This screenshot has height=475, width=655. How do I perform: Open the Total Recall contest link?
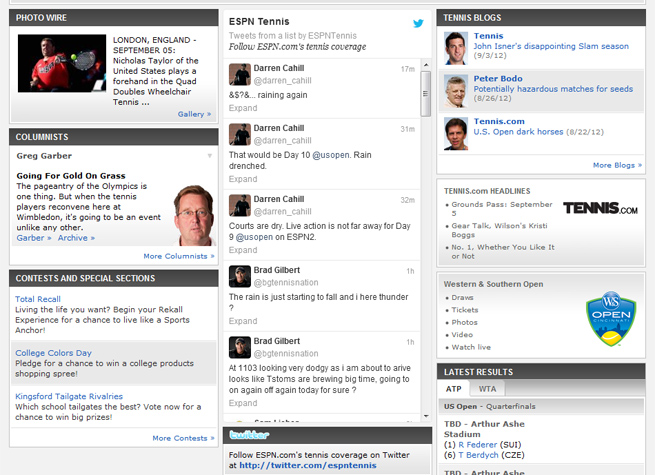pos(38,299)
